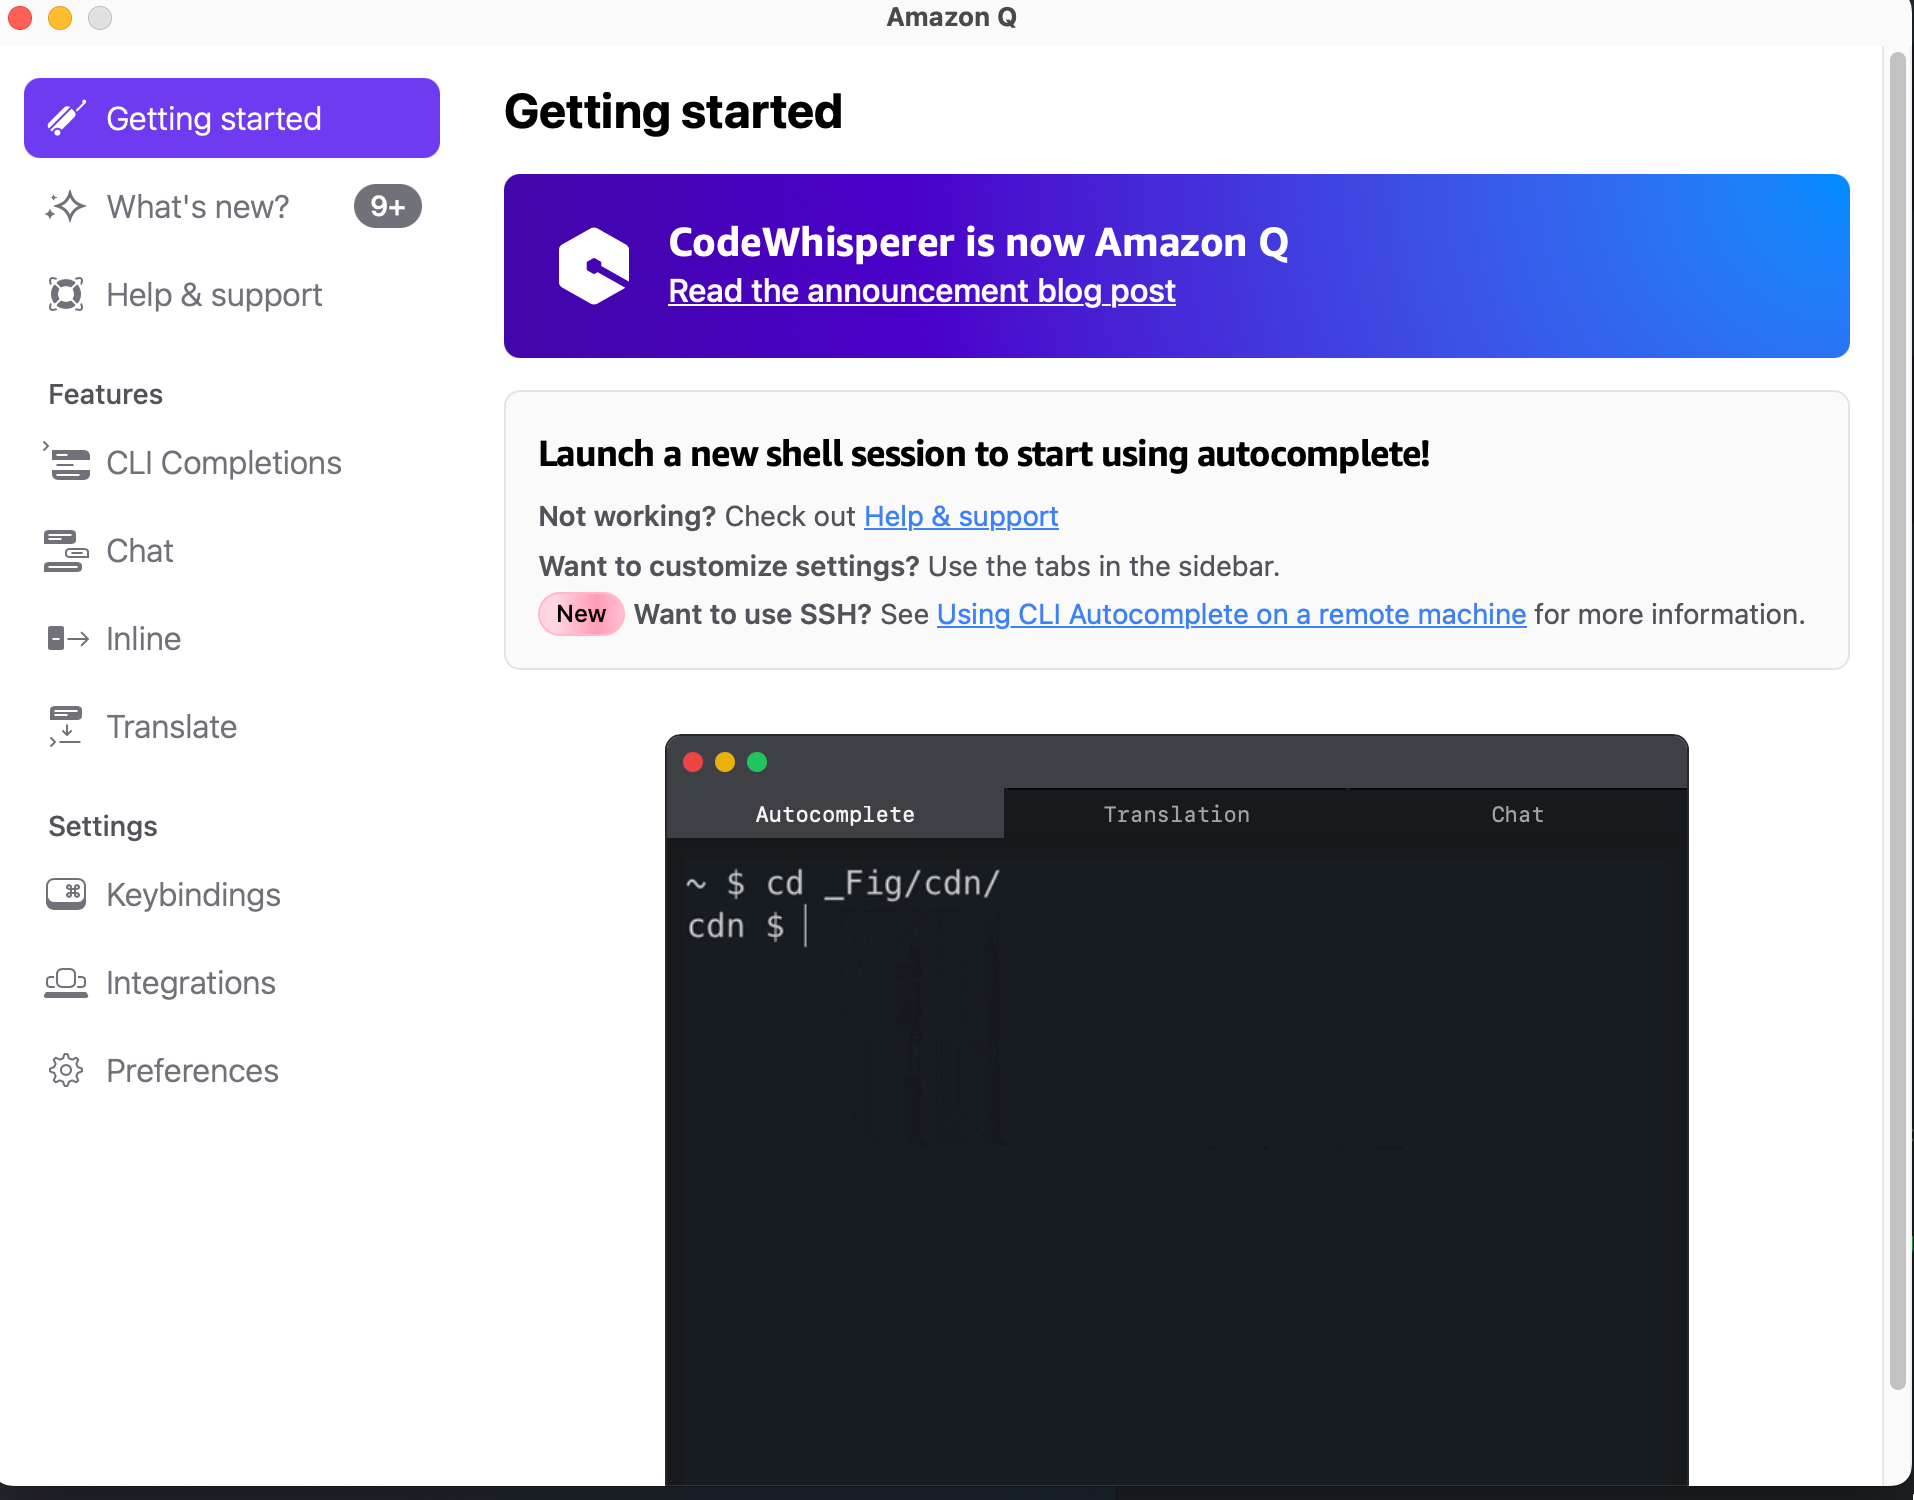Viewport: 1914px width, 1500px height.
Task: Click the pink New badge
Action: [581, 614]
